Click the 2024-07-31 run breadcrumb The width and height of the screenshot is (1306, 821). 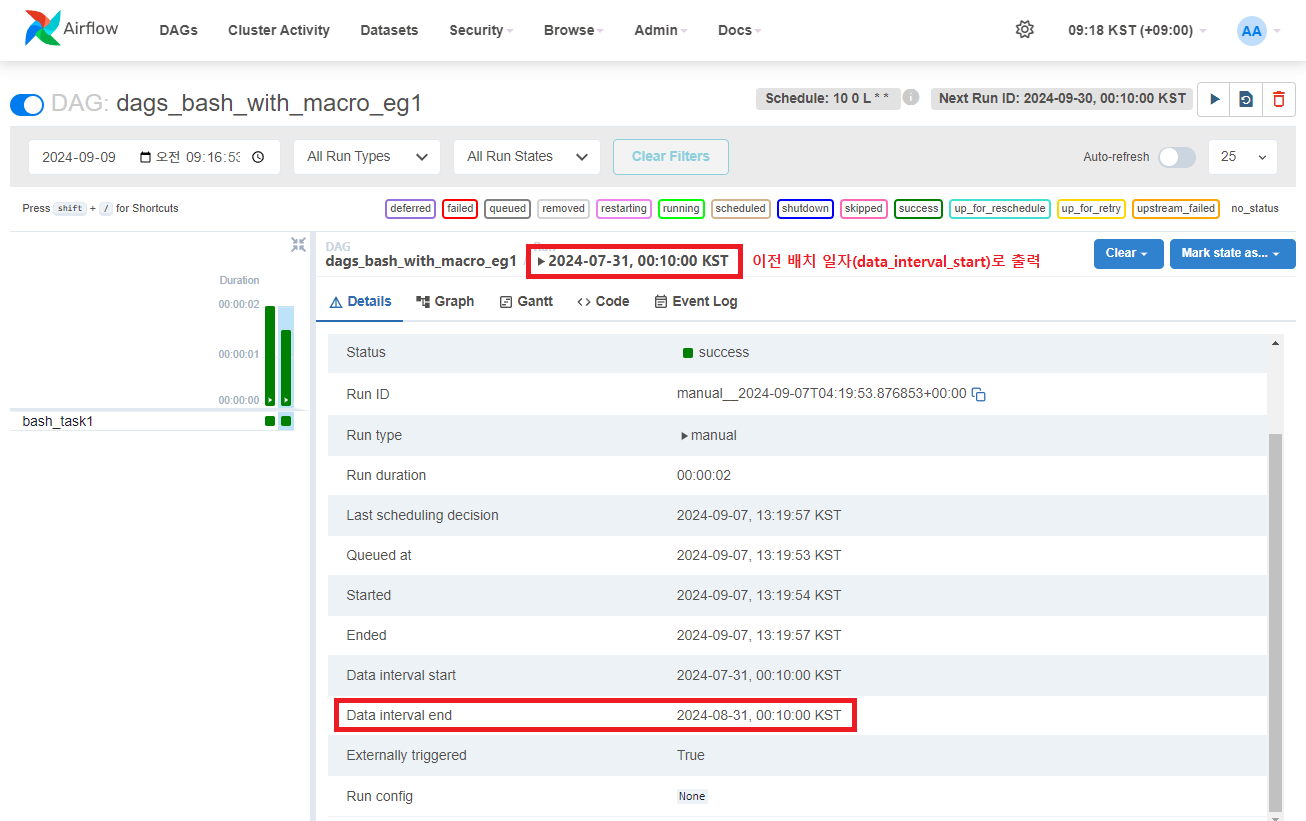coord(634,261)
